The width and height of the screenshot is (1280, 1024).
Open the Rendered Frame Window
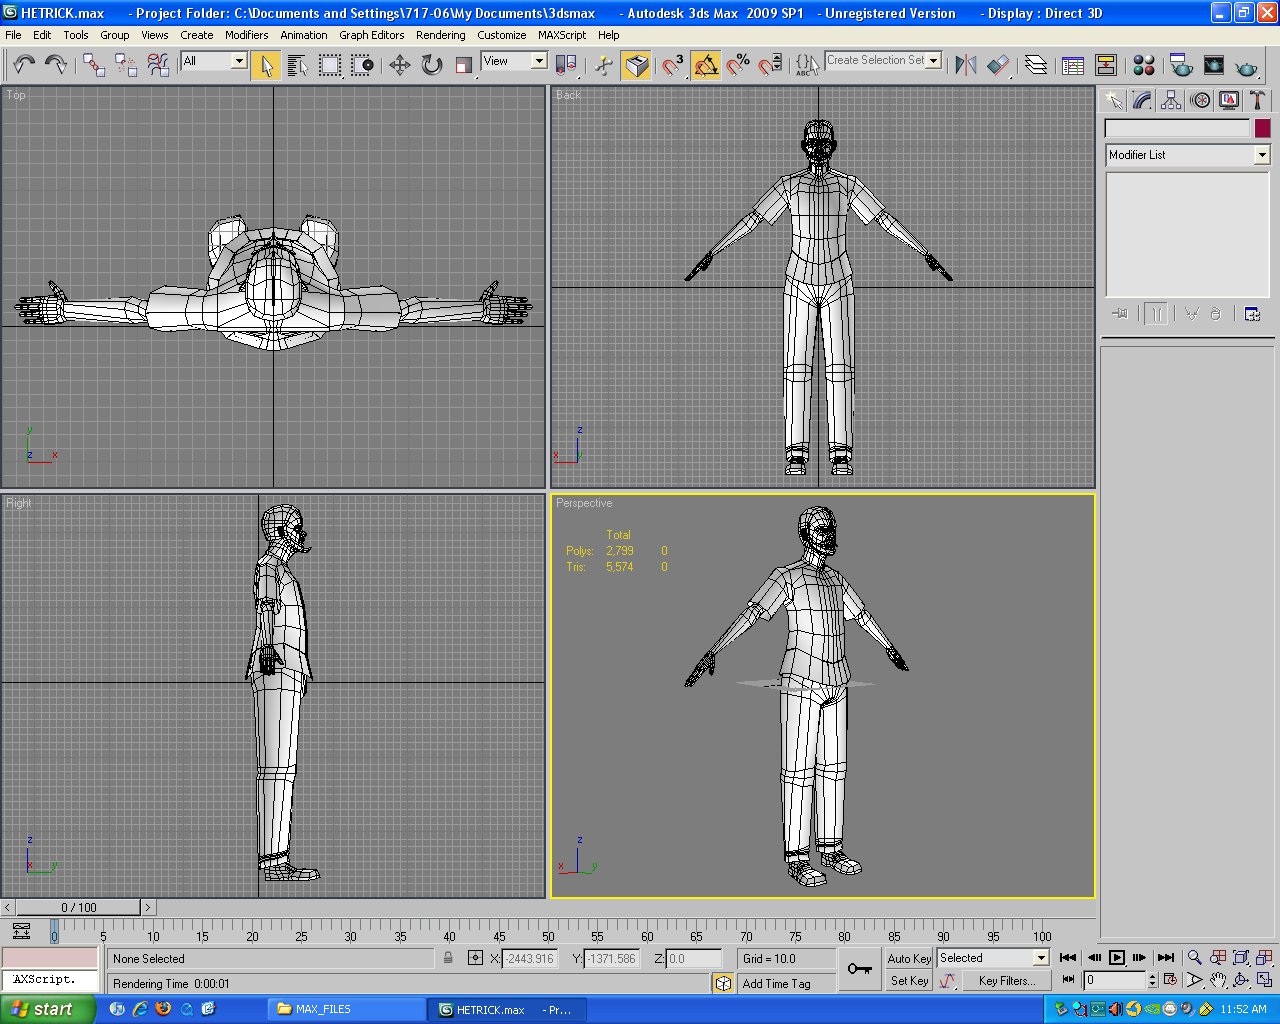[1213, 65]
